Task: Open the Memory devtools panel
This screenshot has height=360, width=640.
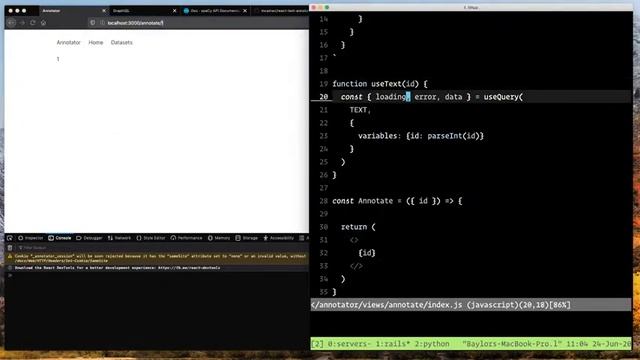Action: 219,238
